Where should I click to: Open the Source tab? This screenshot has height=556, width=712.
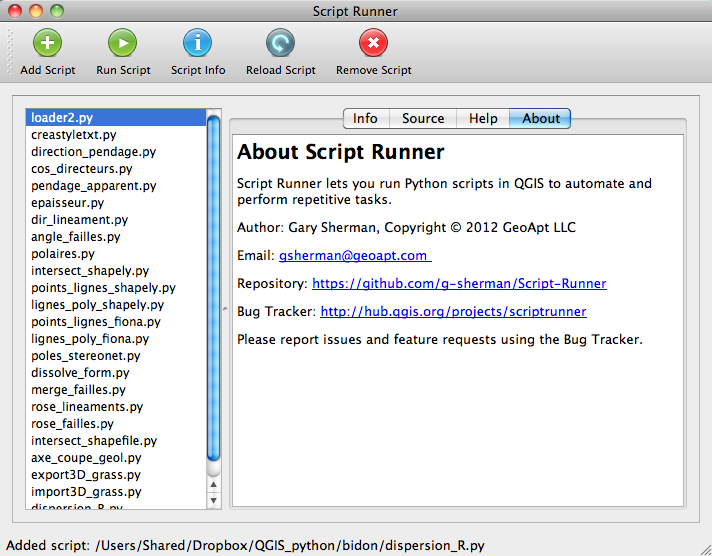(x=422, y=118)
